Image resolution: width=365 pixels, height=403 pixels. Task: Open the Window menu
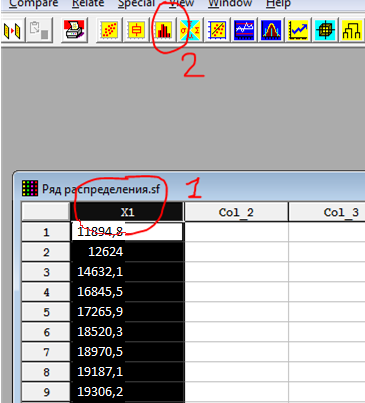[x=230, y=4]
